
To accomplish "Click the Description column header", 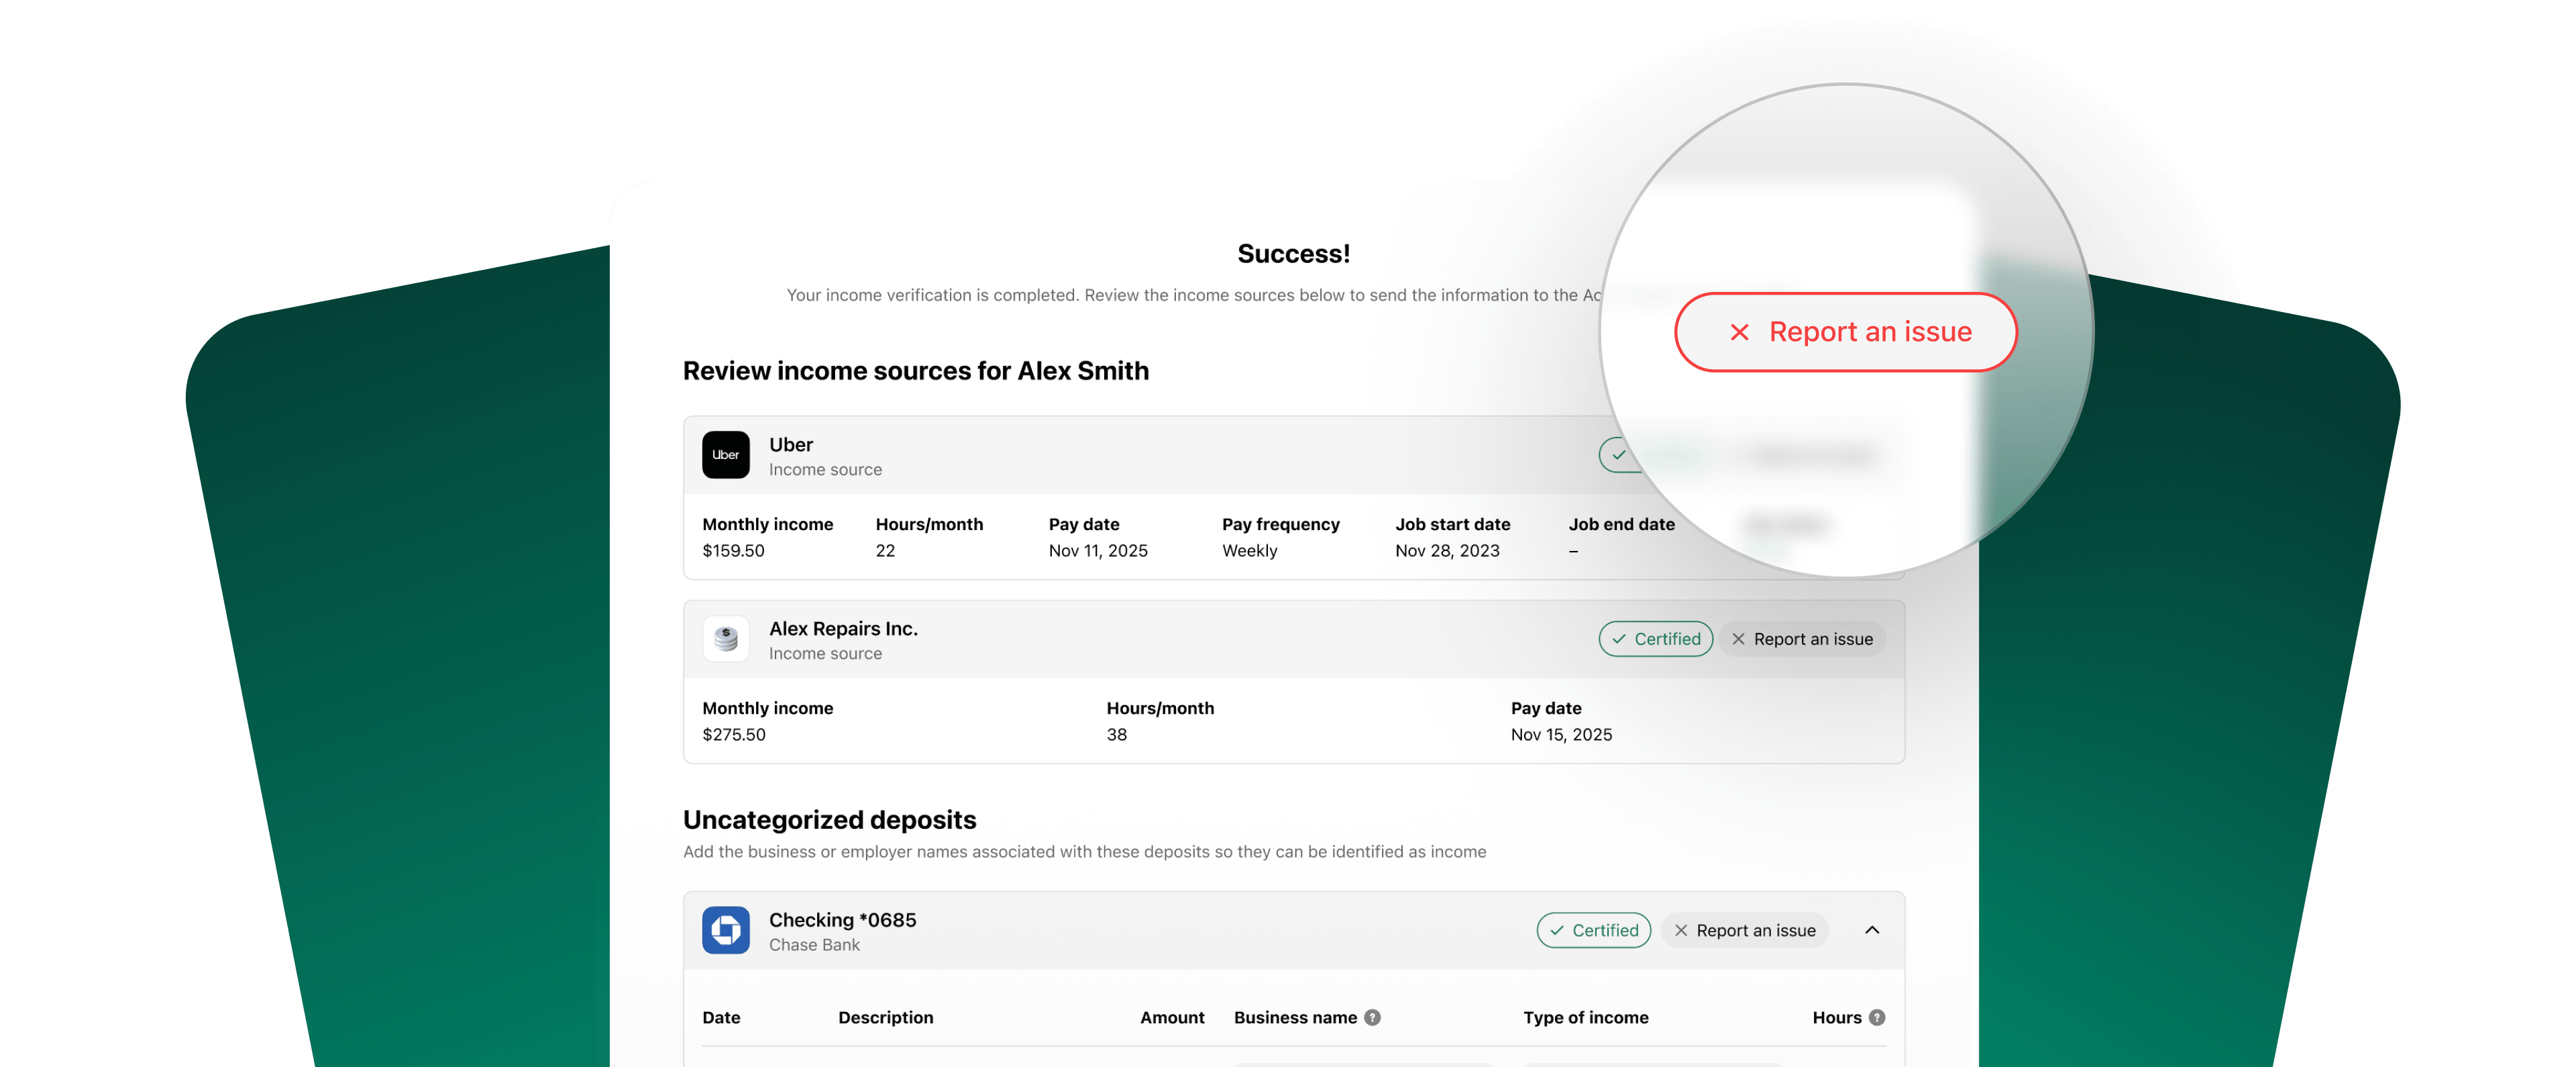I will pos(885,1017).
